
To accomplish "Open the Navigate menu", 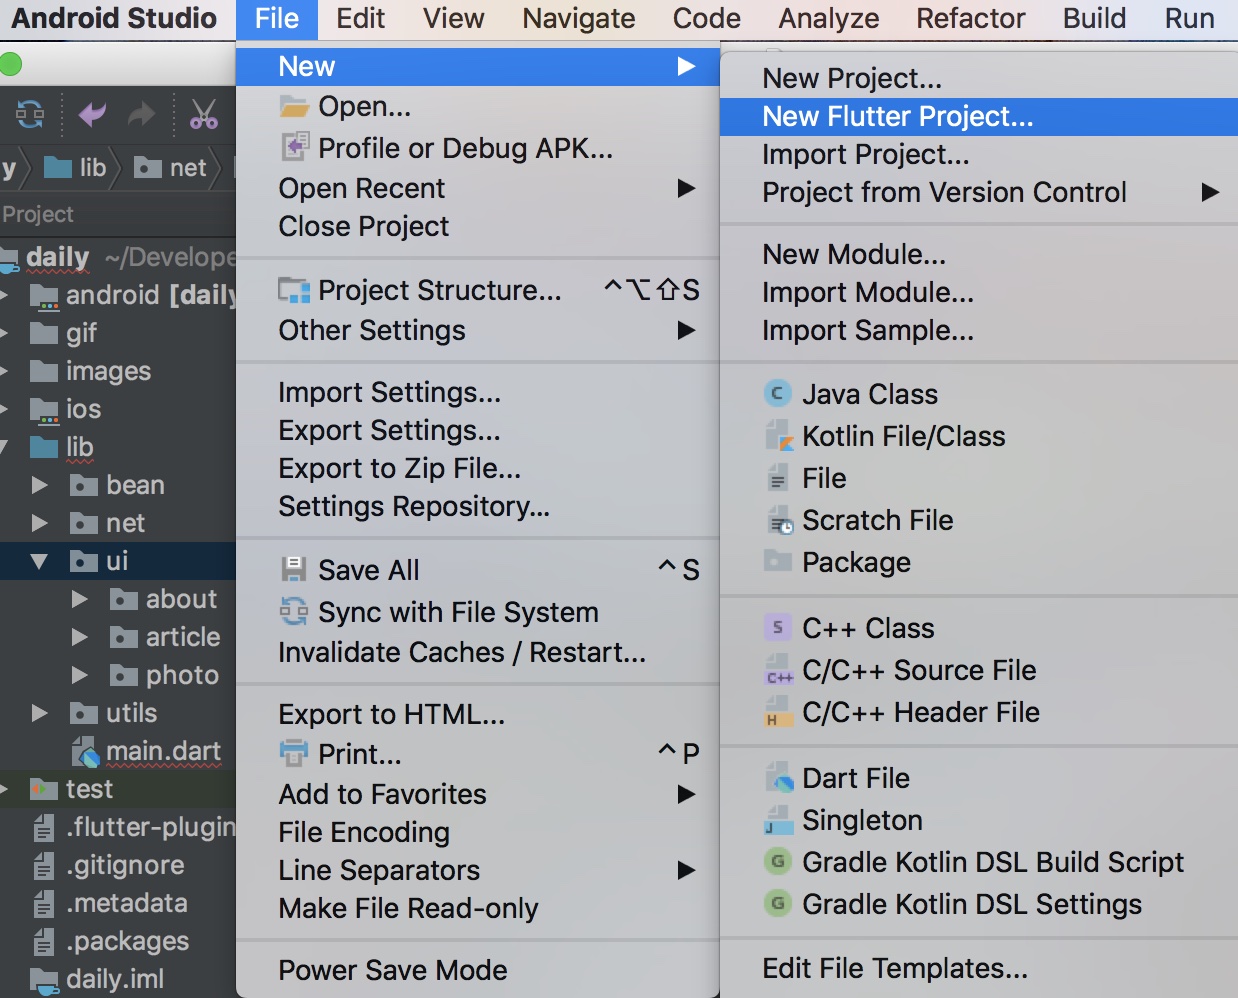I will (x=579, y=18).
